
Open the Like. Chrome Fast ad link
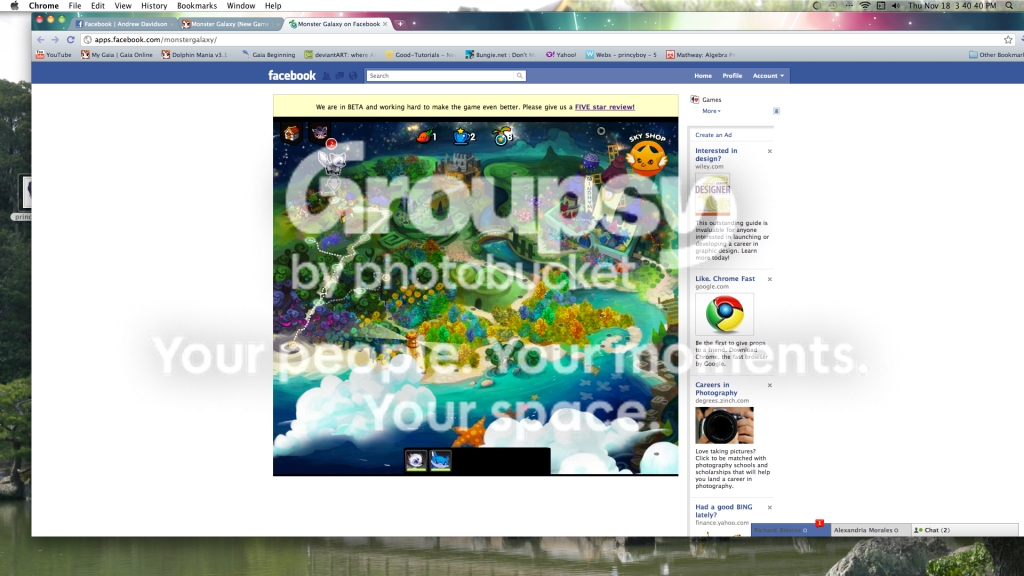click(725, 278)
